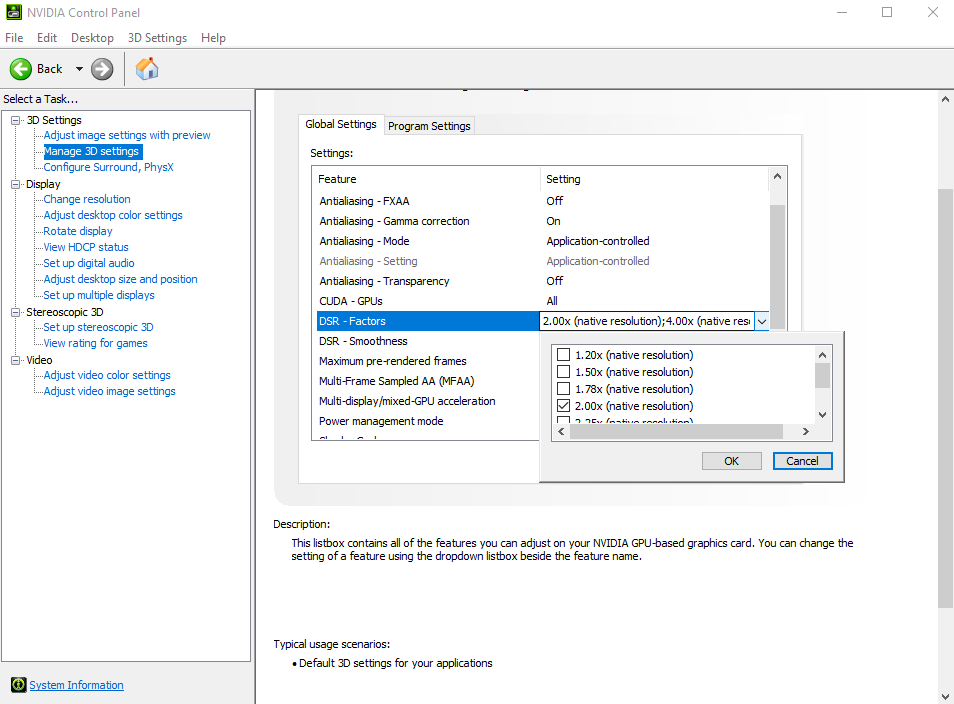Click DSR popup list scroll up arrow
This screenshot has height=704, width=954.
pyautogui.click(x=823, y=355)
